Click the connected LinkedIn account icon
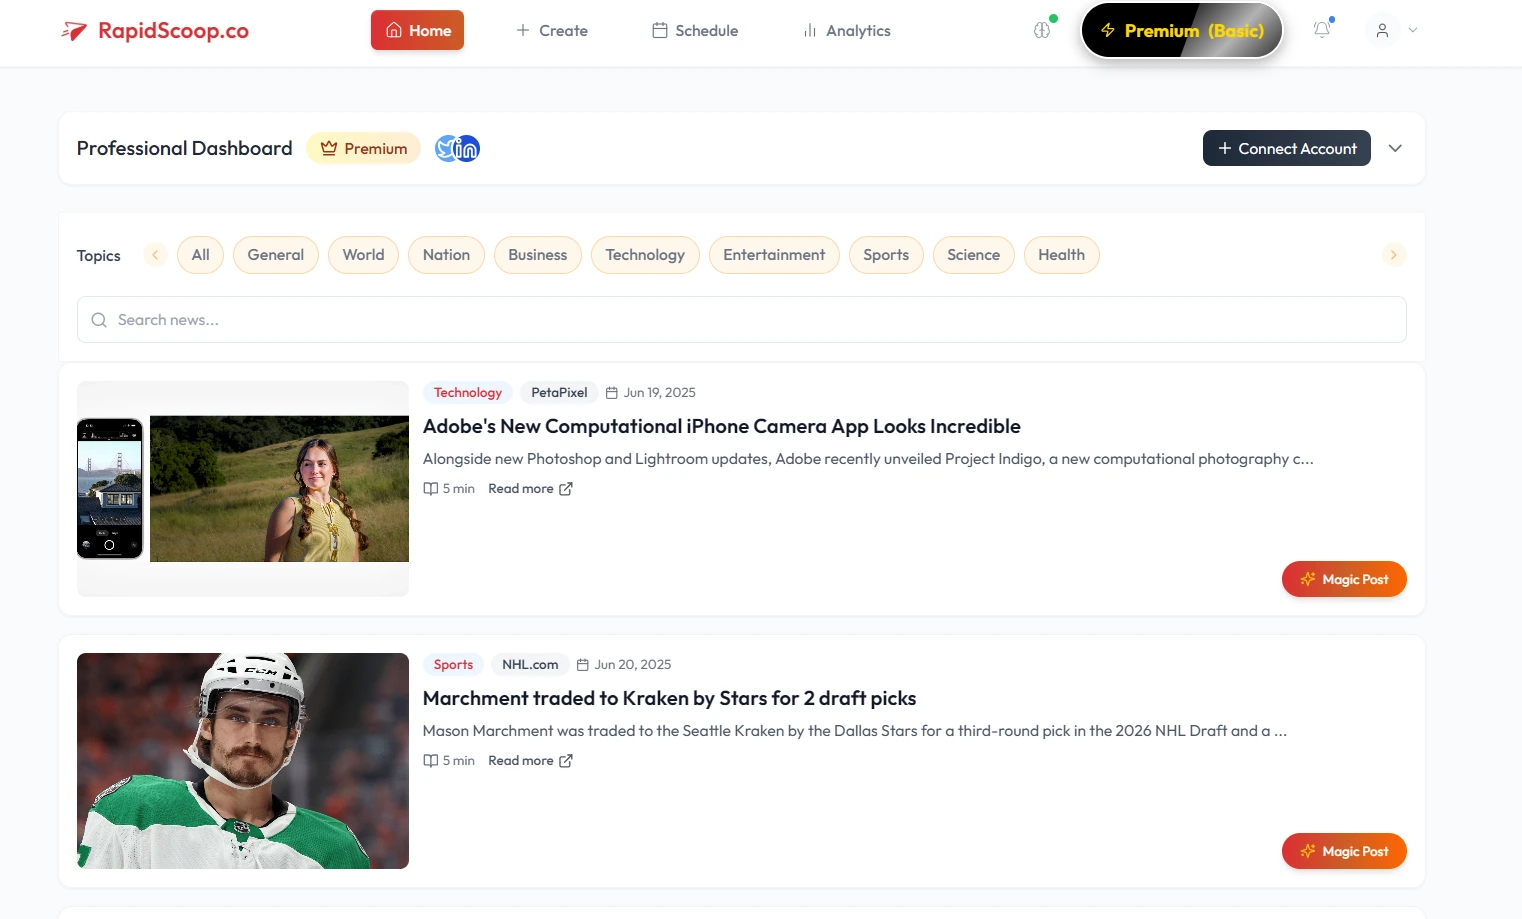 467,149
